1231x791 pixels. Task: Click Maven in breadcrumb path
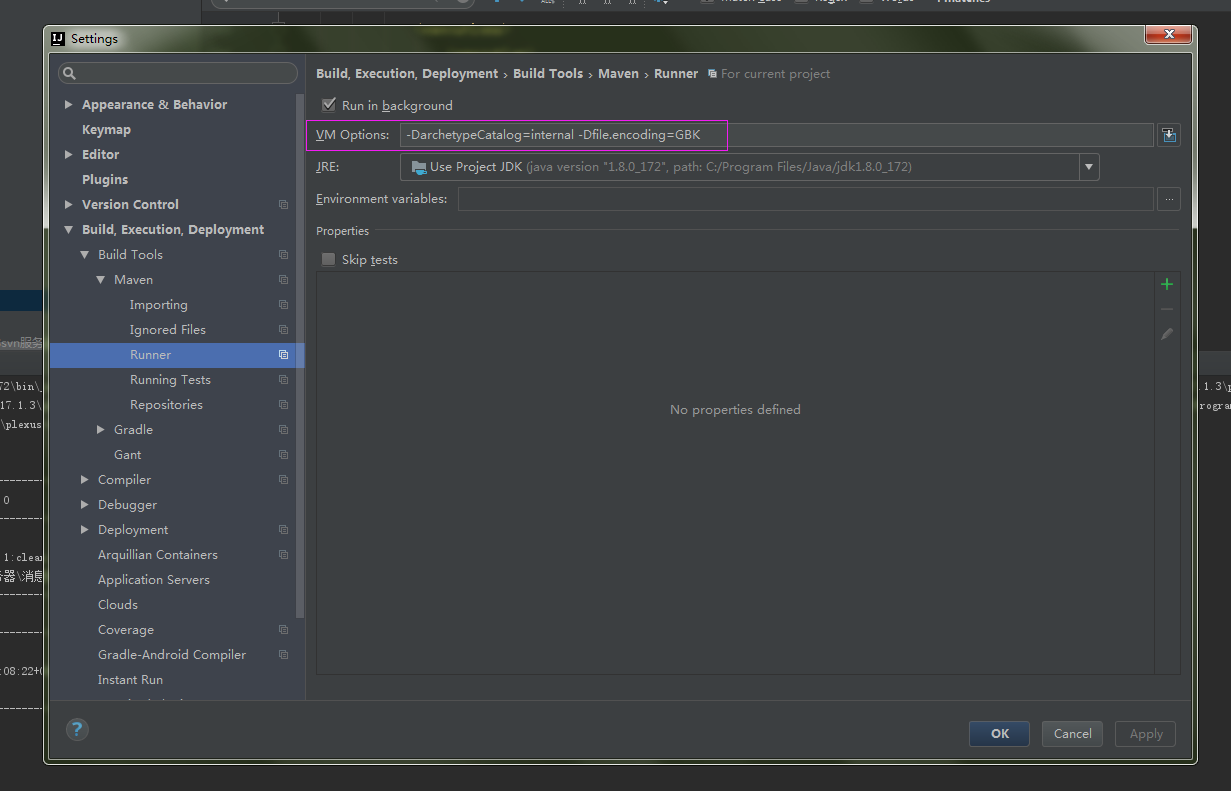click(x=618, y=73)
